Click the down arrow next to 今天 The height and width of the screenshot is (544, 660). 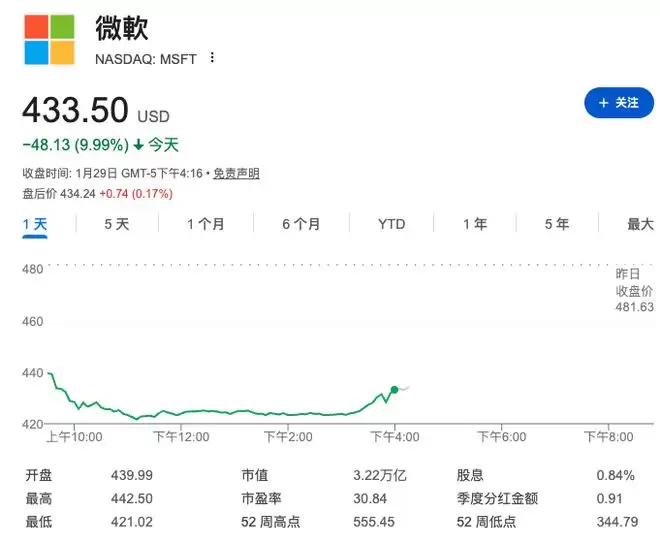click(x=138, y=145)
